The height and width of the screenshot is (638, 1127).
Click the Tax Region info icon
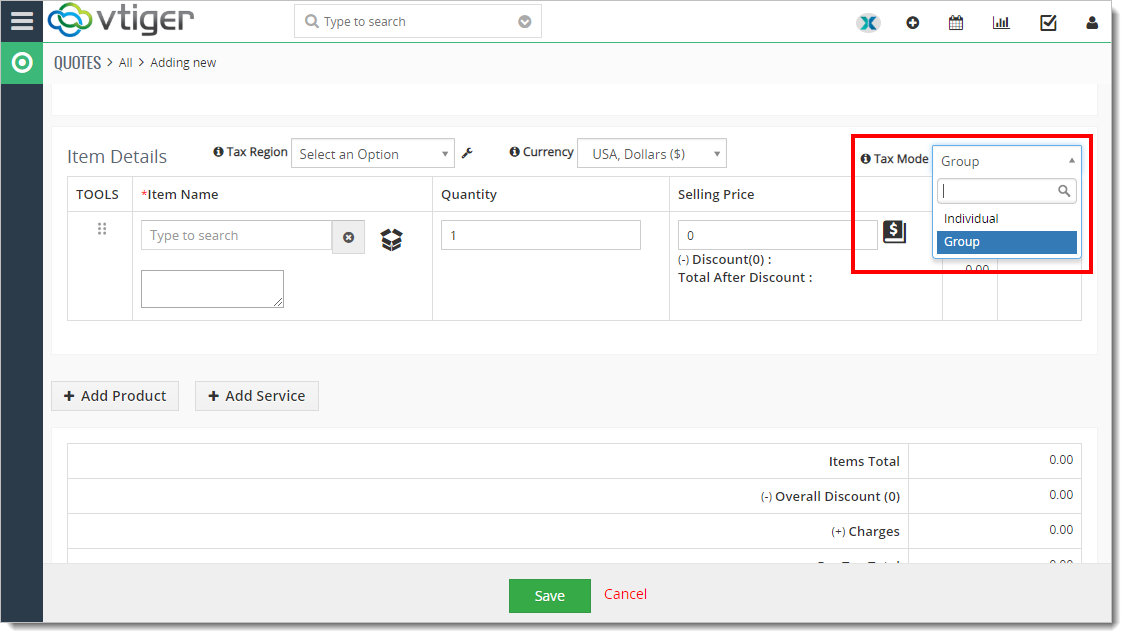click(x=218, y=152)
